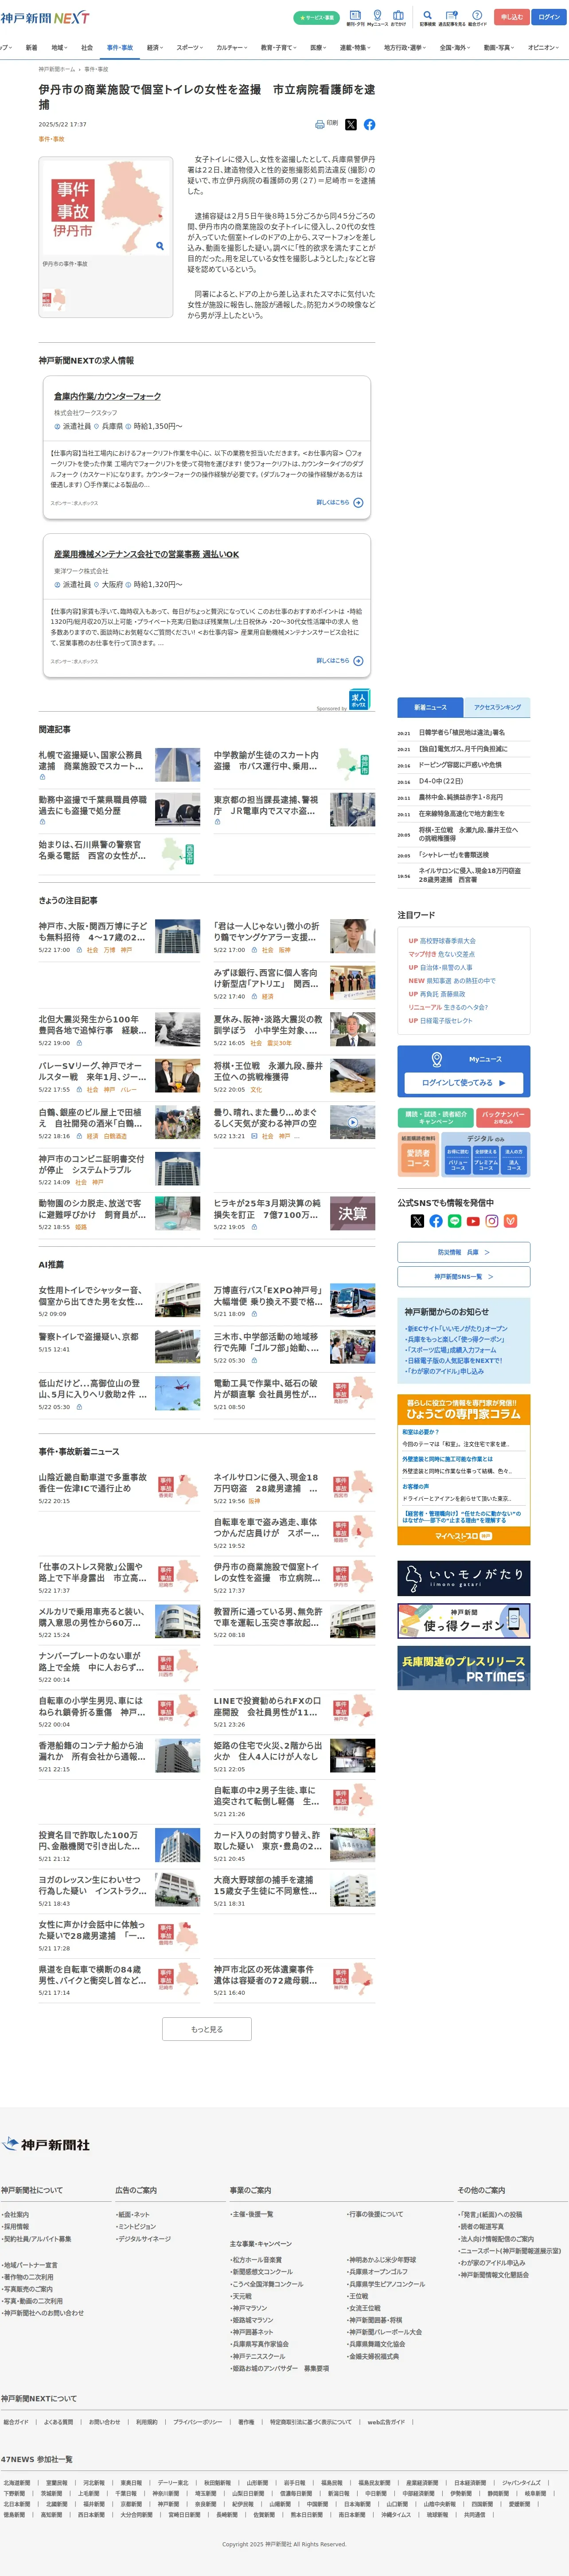Open the 防災情報 兵庫 link
569x2576 pixels.
click(x=464, y=1251)
